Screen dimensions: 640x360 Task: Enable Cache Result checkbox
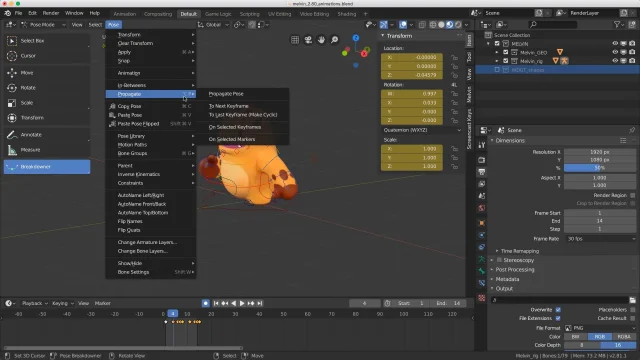633,318
